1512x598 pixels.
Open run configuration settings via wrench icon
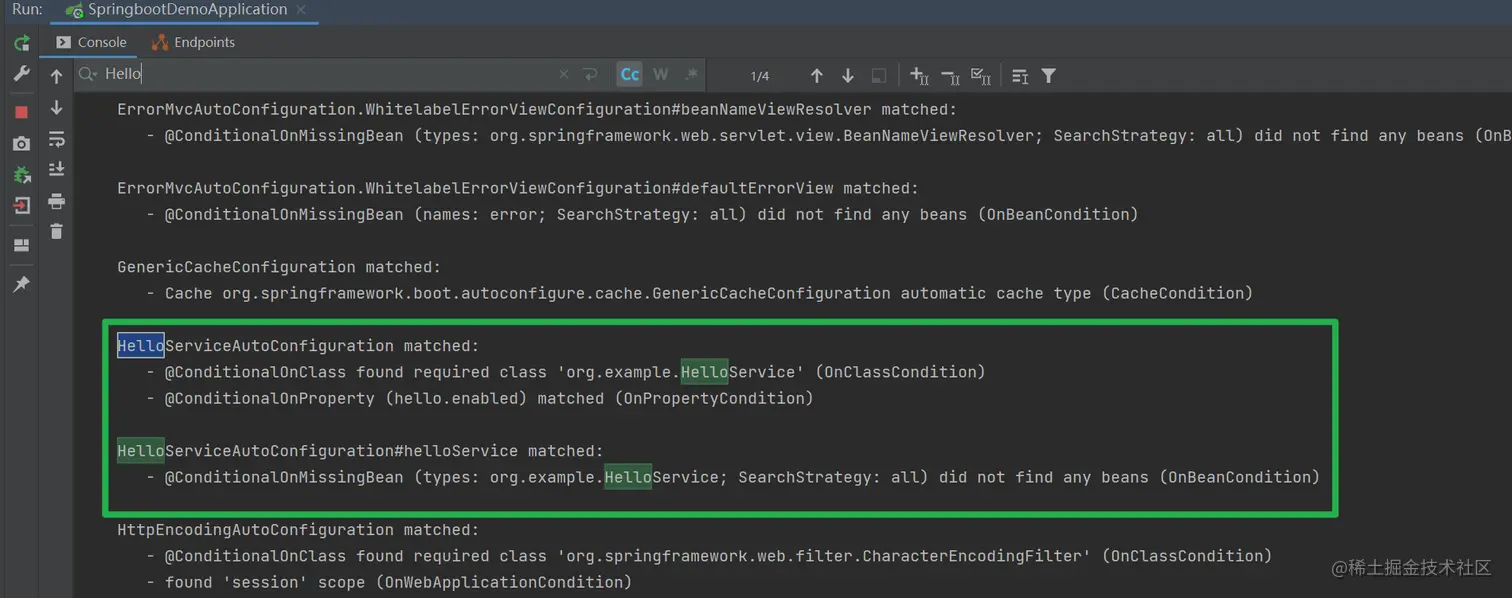pos(21,75)
